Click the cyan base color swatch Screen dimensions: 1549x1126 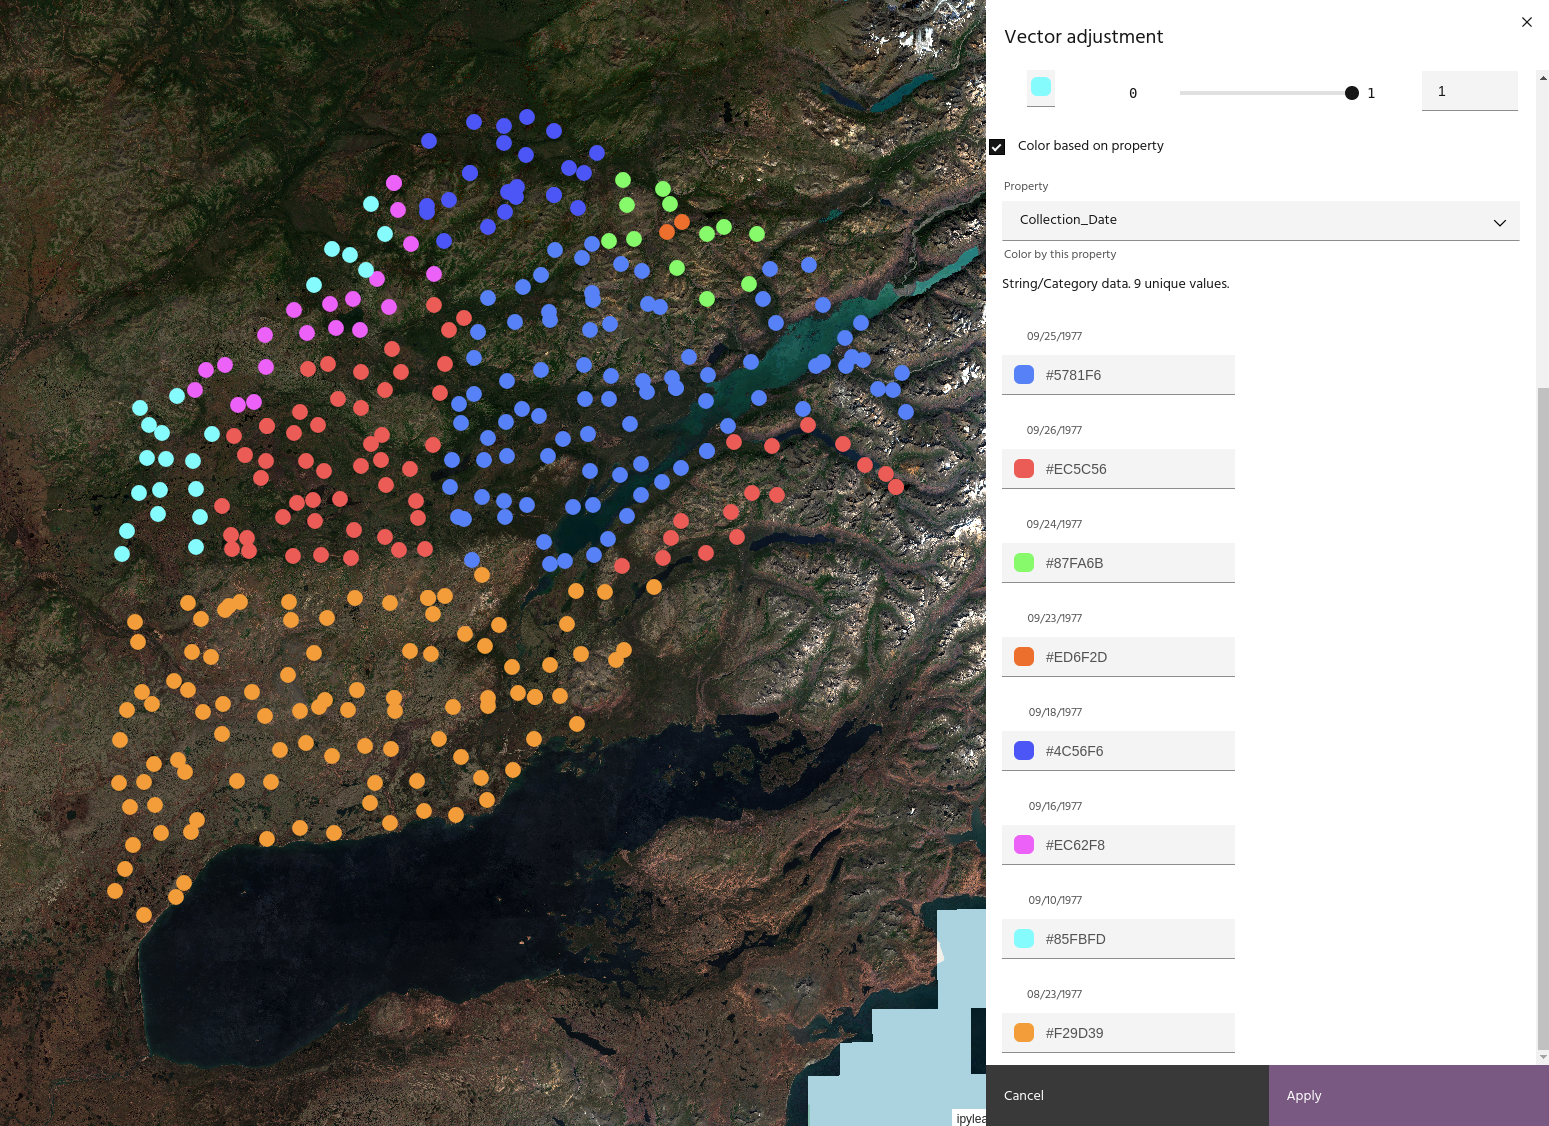click(1041, 87)
